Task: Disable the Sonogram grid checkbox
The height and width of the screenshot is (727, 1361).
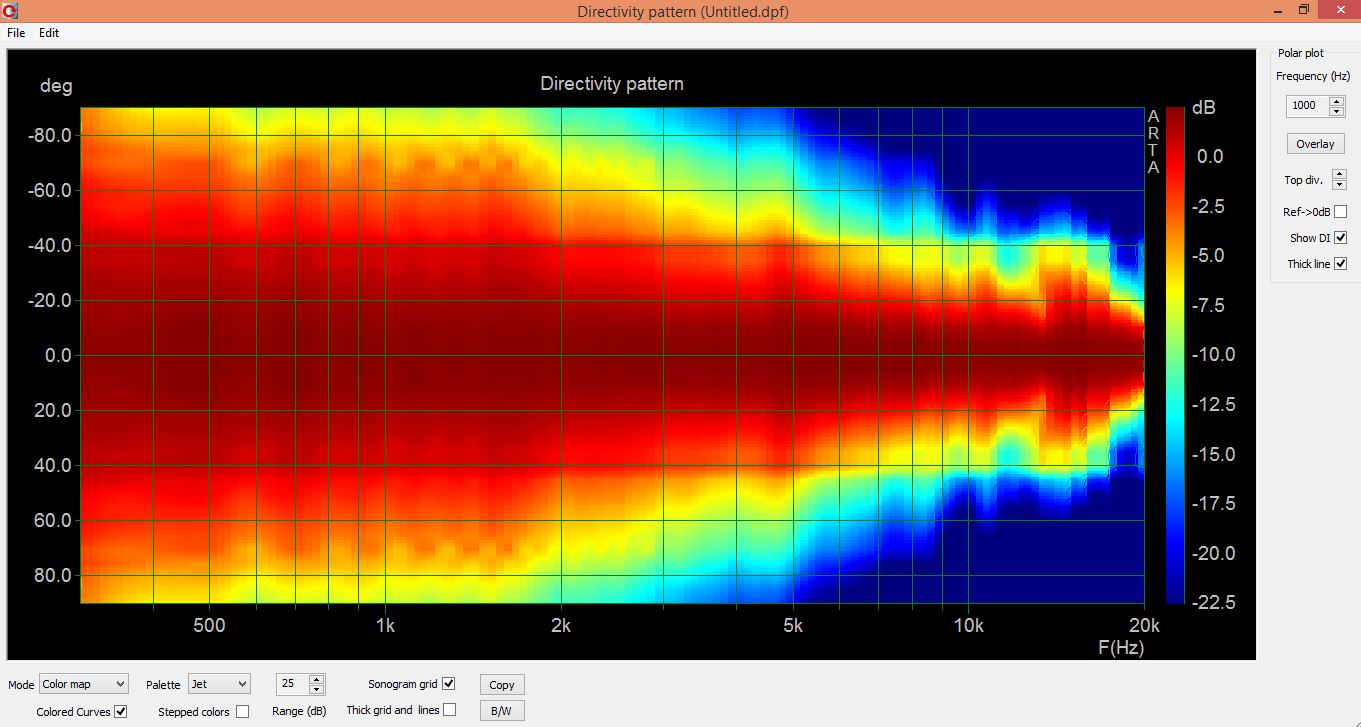Action: [448, 684]
